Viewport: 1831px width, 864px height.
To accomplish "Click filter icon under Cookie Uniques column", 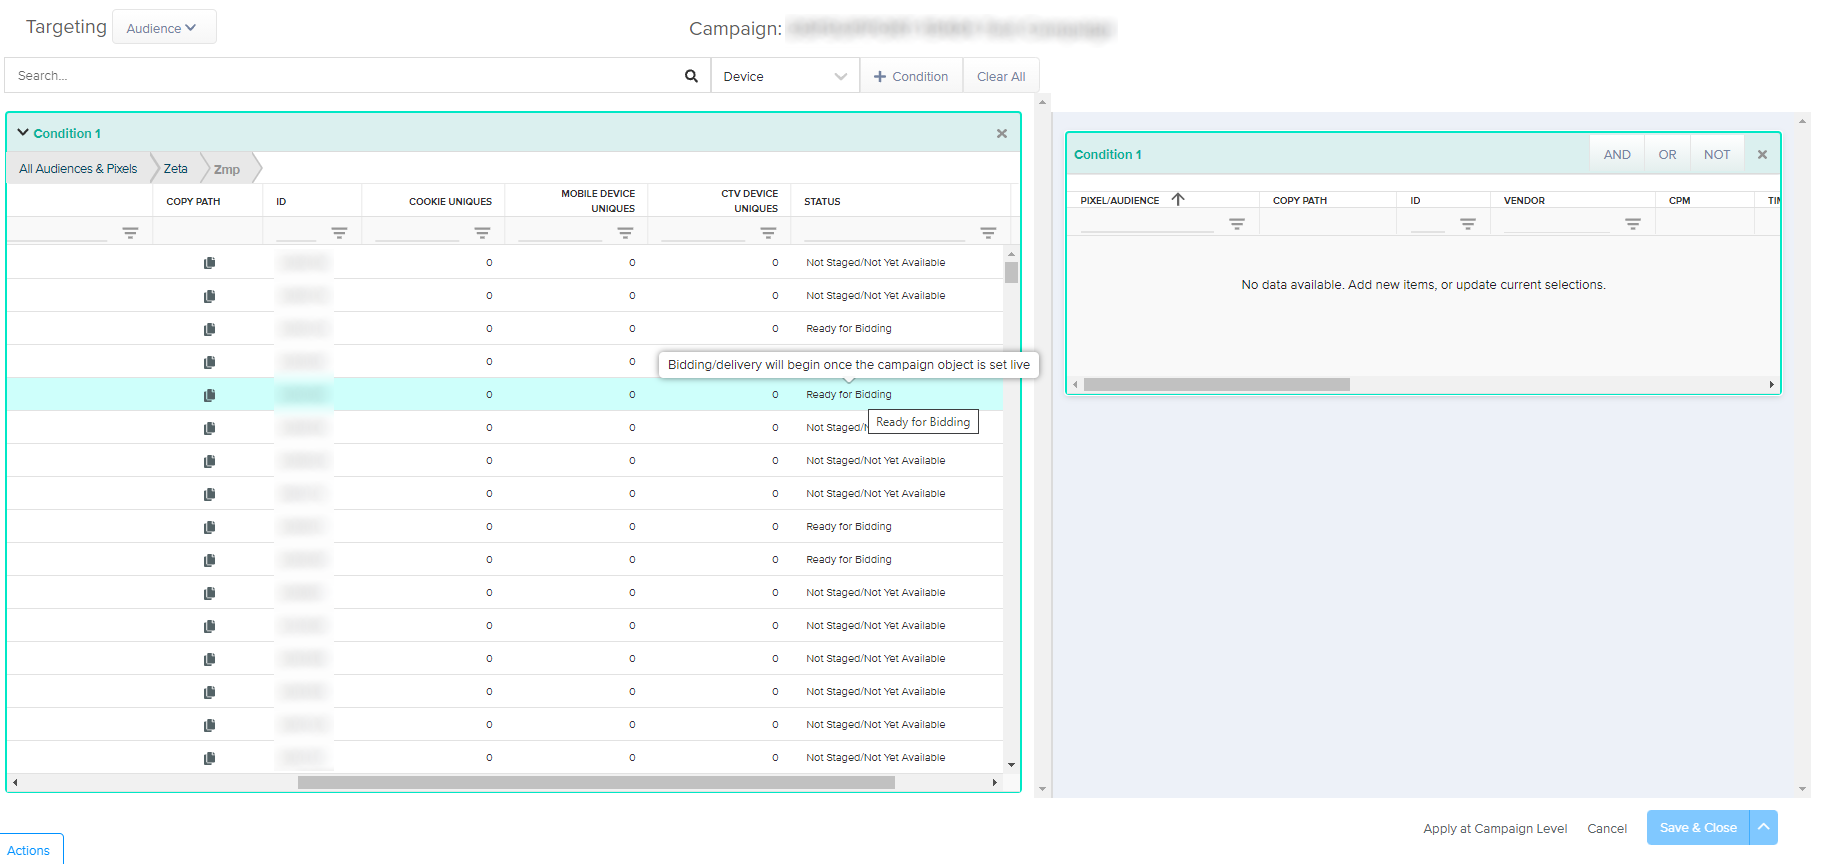I will pos(482,233).
